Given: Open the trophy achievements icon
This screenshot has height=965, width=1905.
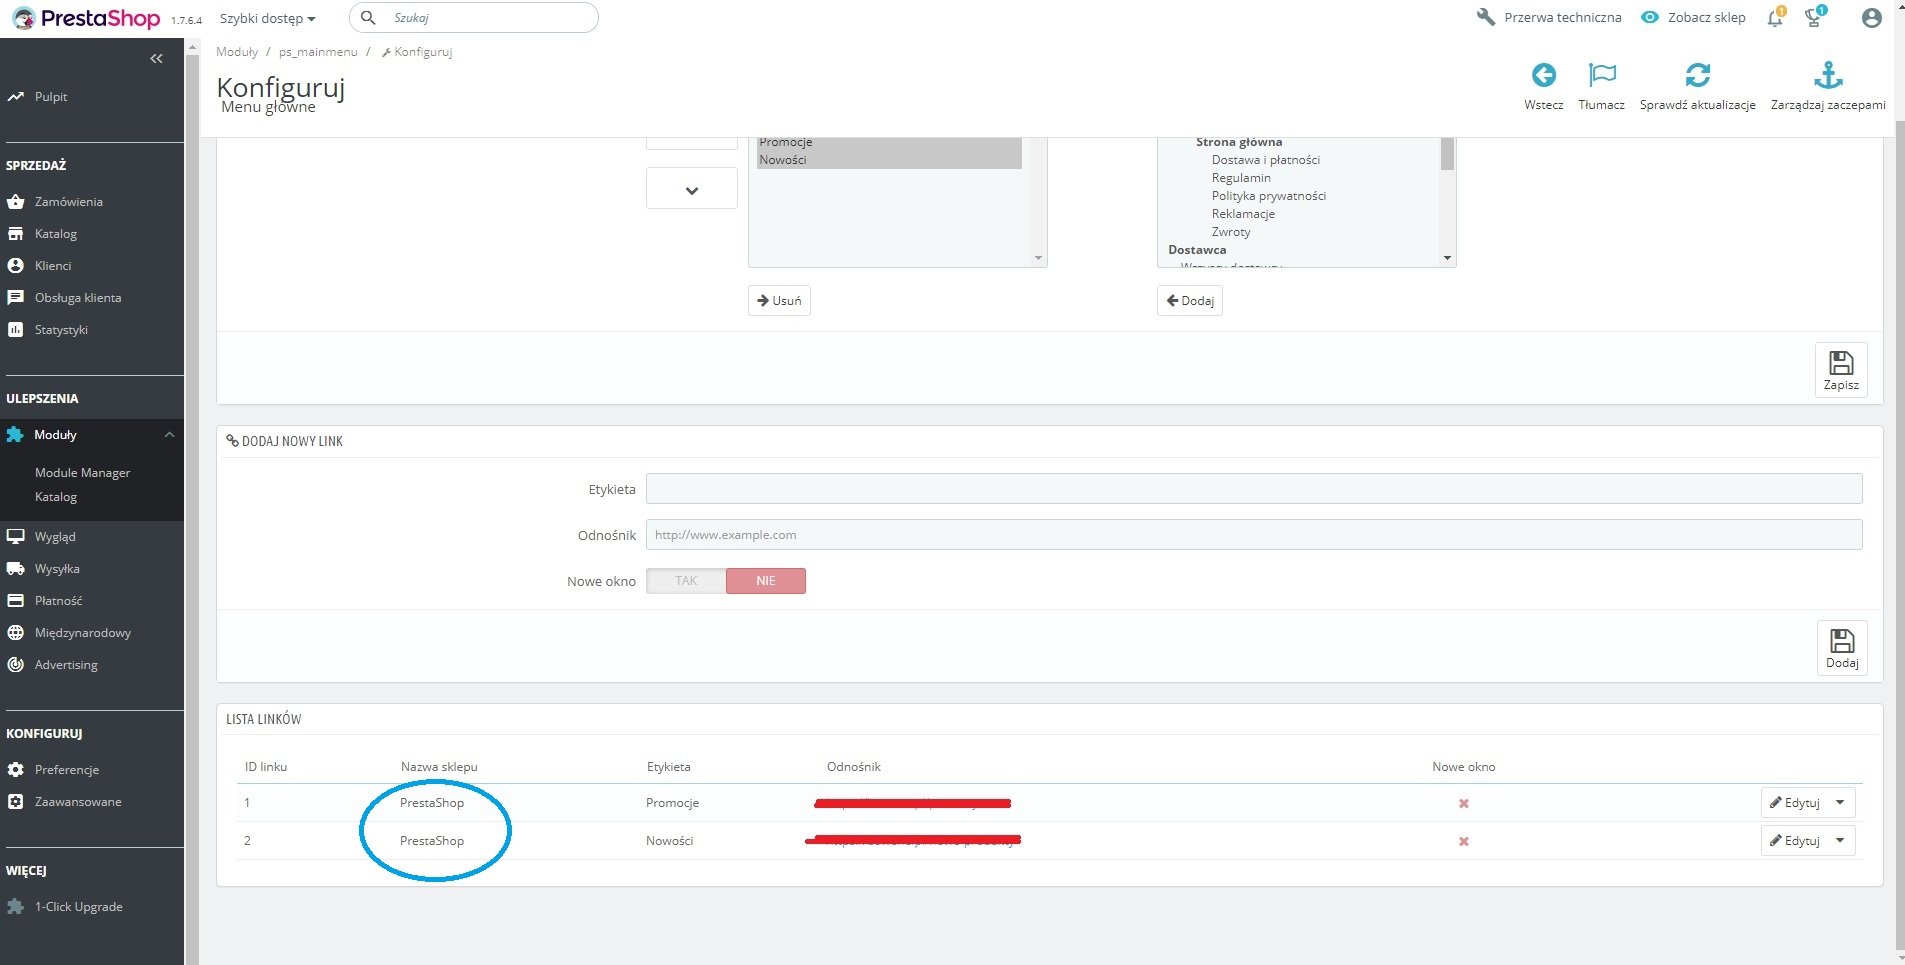Looking at the screenshot, I should click(x=1814, y=17).
